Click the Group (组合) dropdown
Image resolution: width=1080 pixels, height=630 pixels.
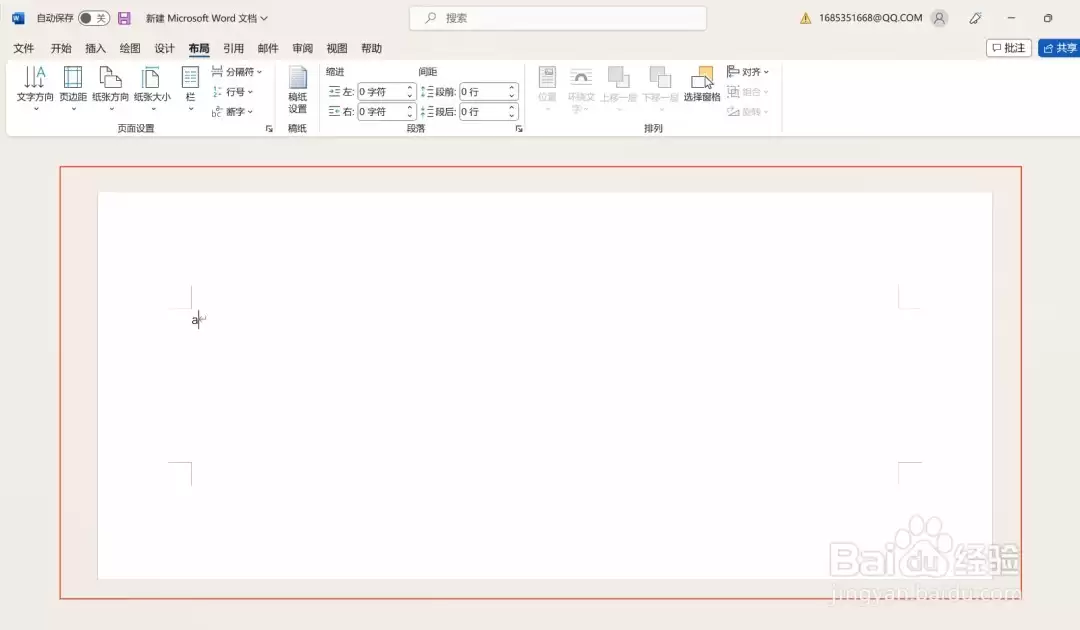[x=747, y=92]
